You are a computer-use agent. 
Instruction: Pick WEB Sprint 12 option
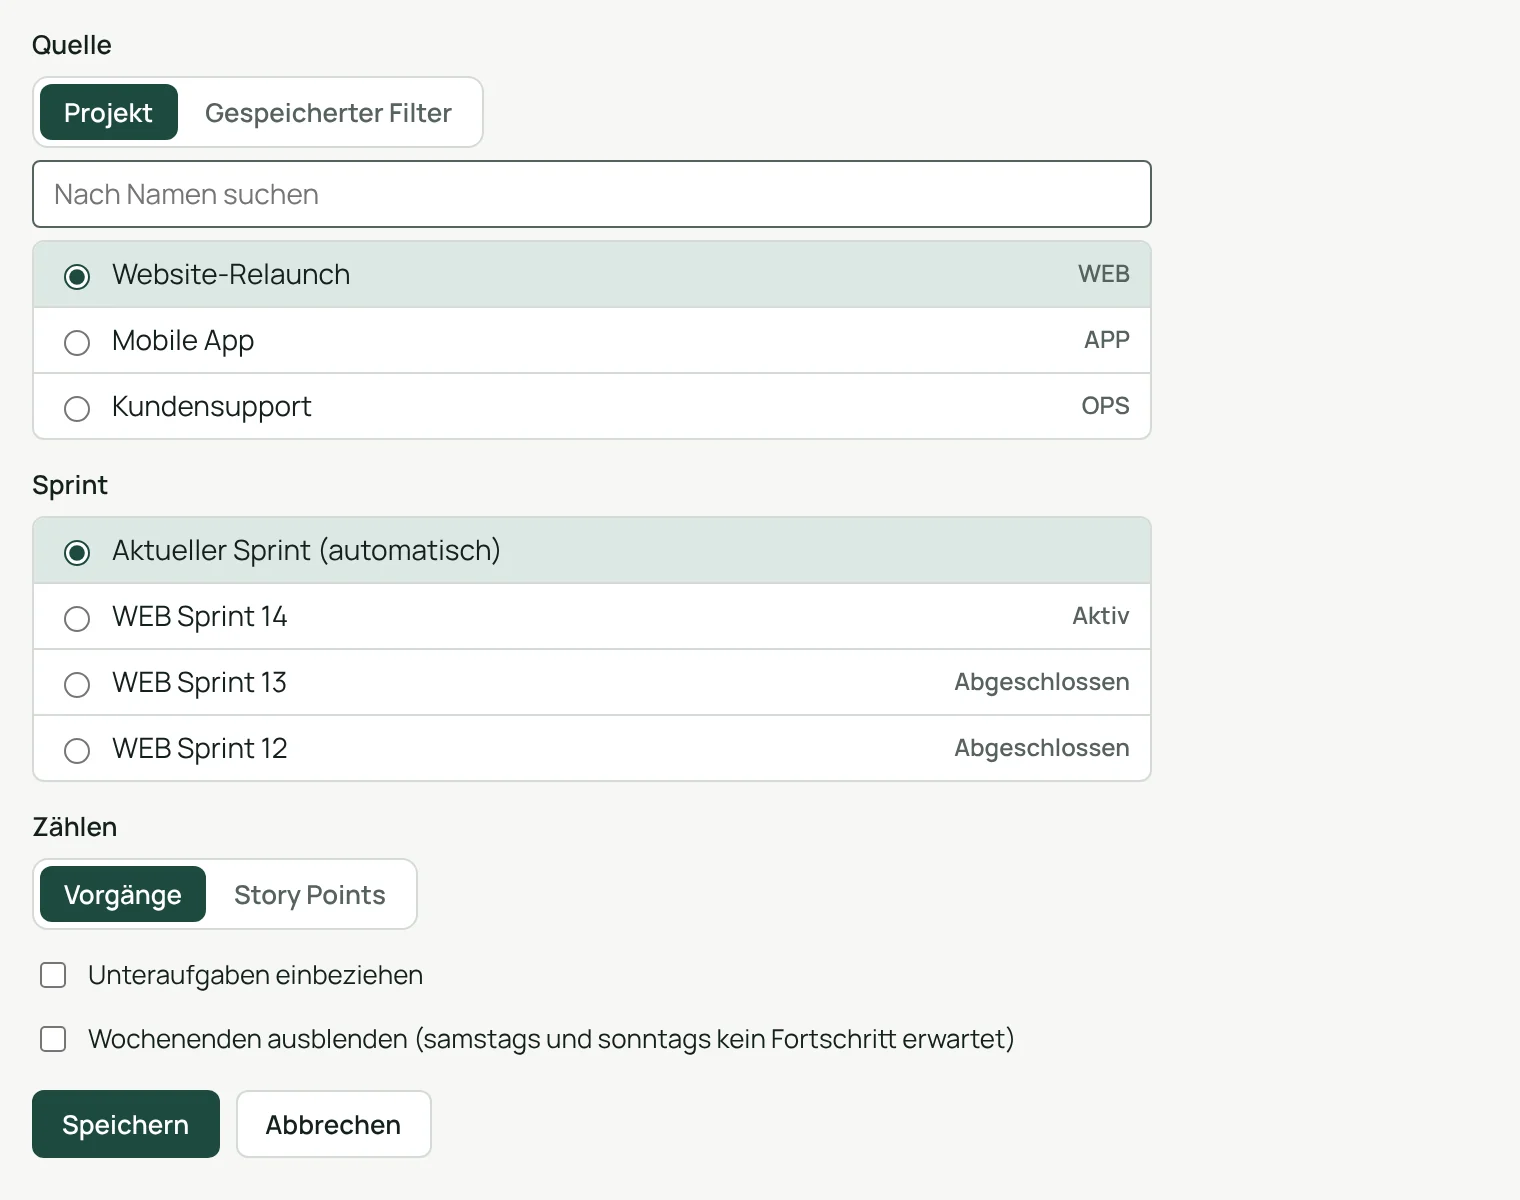[592, 748]
